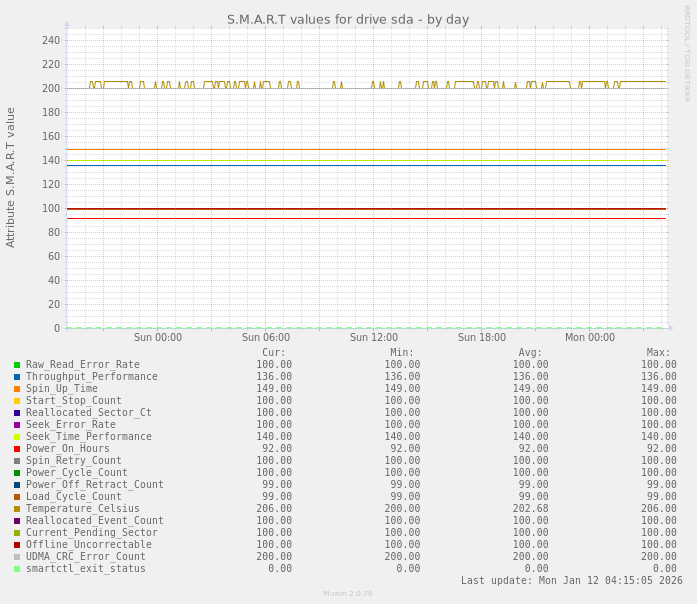The width and height of the screenshot is (697, 604).
Task: Click the 'Sun 12:00' time axis label
Action: 374,338
